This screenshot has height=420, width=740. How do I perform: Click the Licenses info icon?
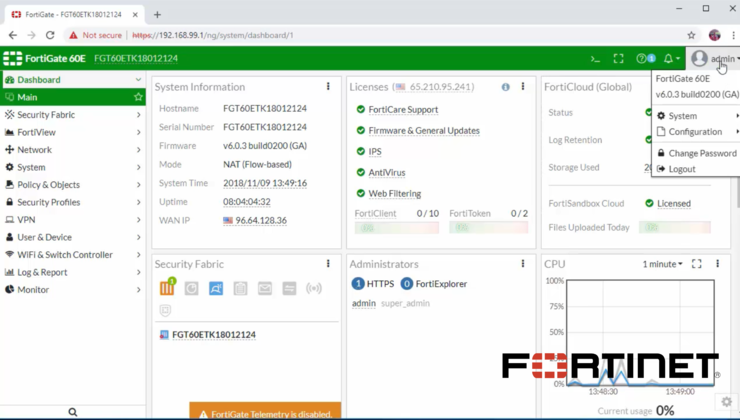(x=506, y=87)
